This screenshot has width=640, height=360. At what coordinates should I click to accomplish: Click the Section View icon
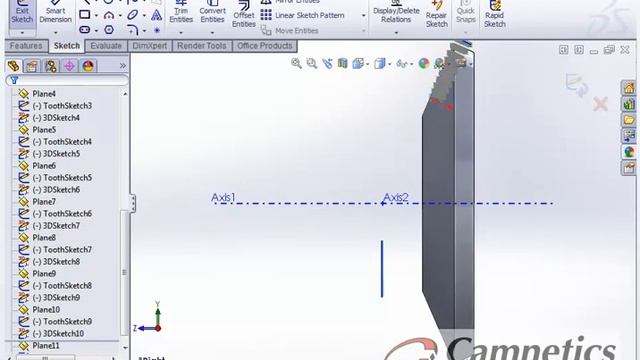click(x=342, y=63)
